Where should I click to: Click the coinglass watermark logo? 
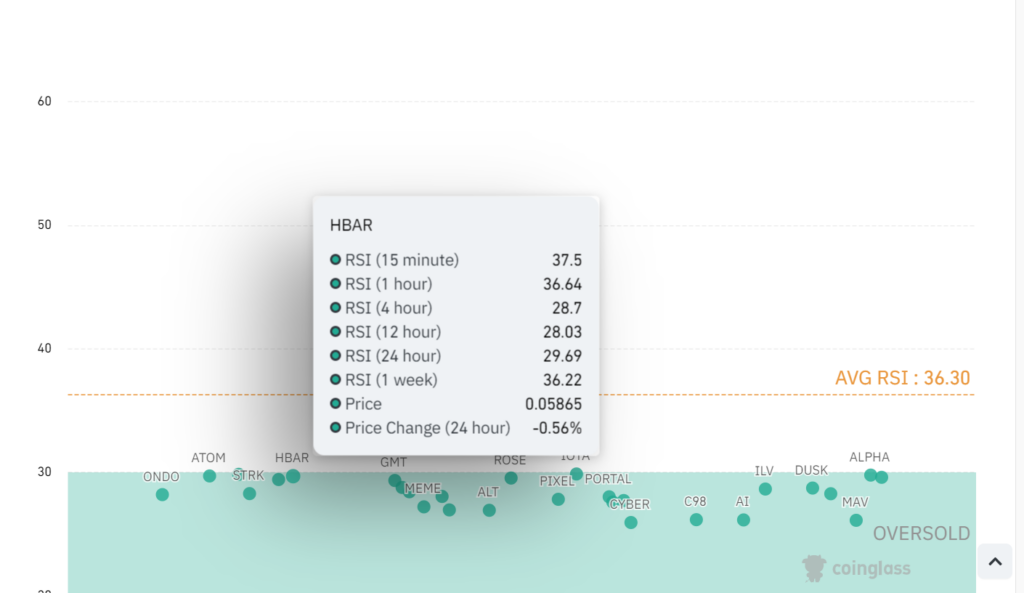point(857,568)
